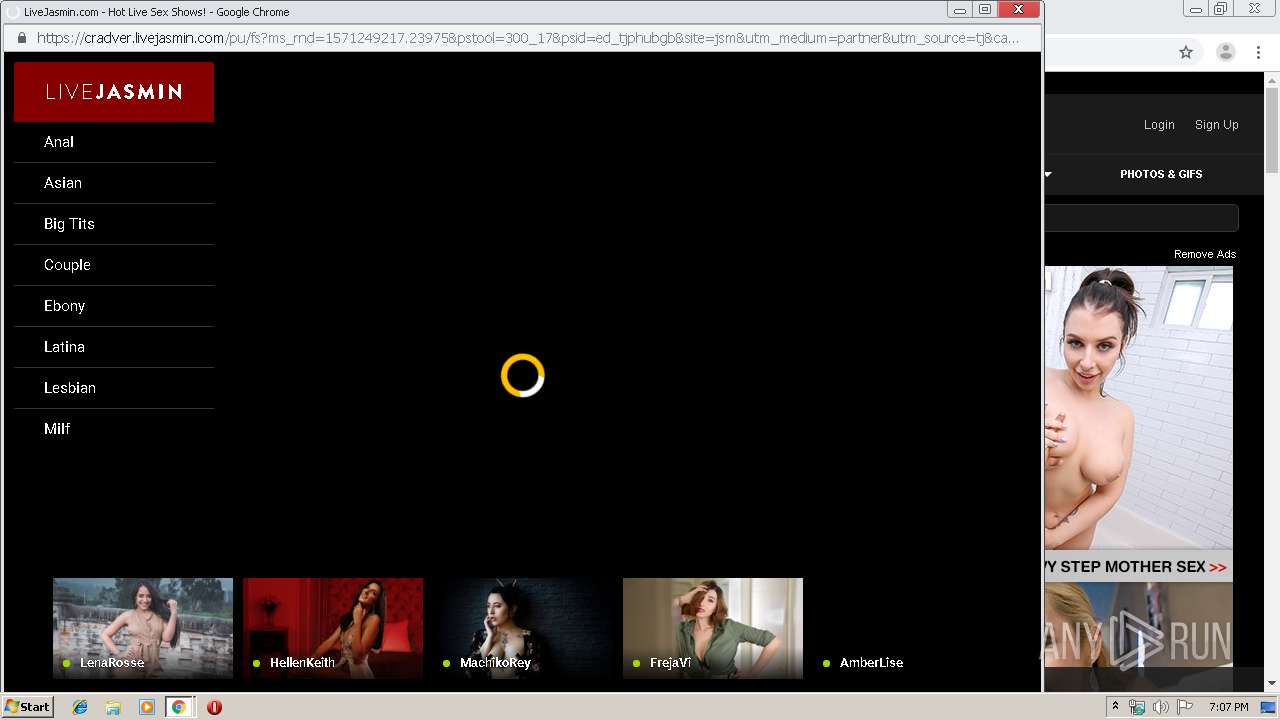Click the LiveJasmin logo banner
Image resolution: width=1280 pixels, height=720 pixels.
pos(114,92)
